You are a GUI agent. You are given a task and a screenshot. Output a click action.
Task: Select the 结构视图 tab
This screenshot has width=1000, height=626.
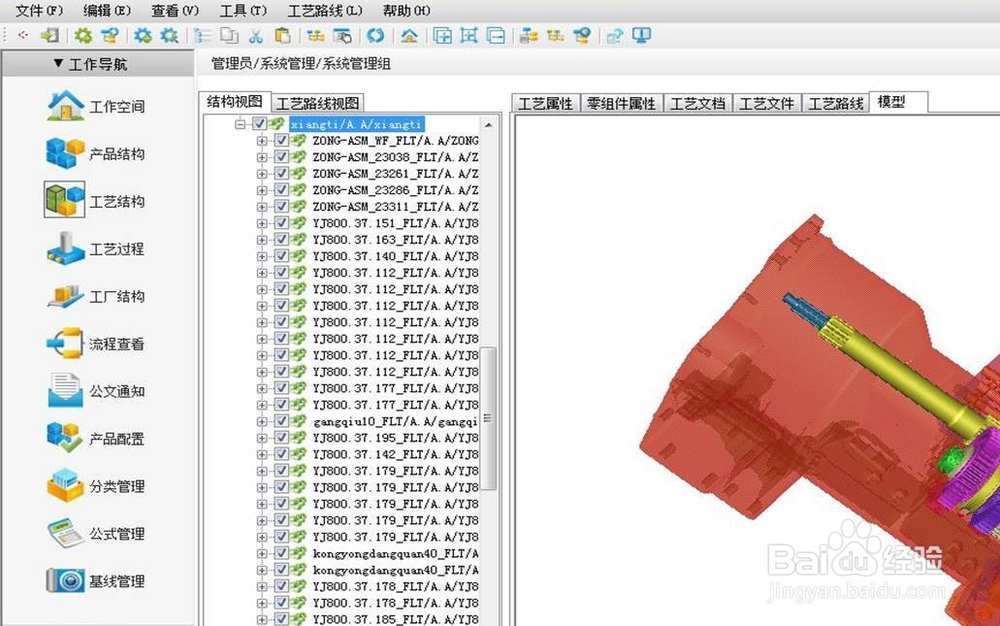234,102
